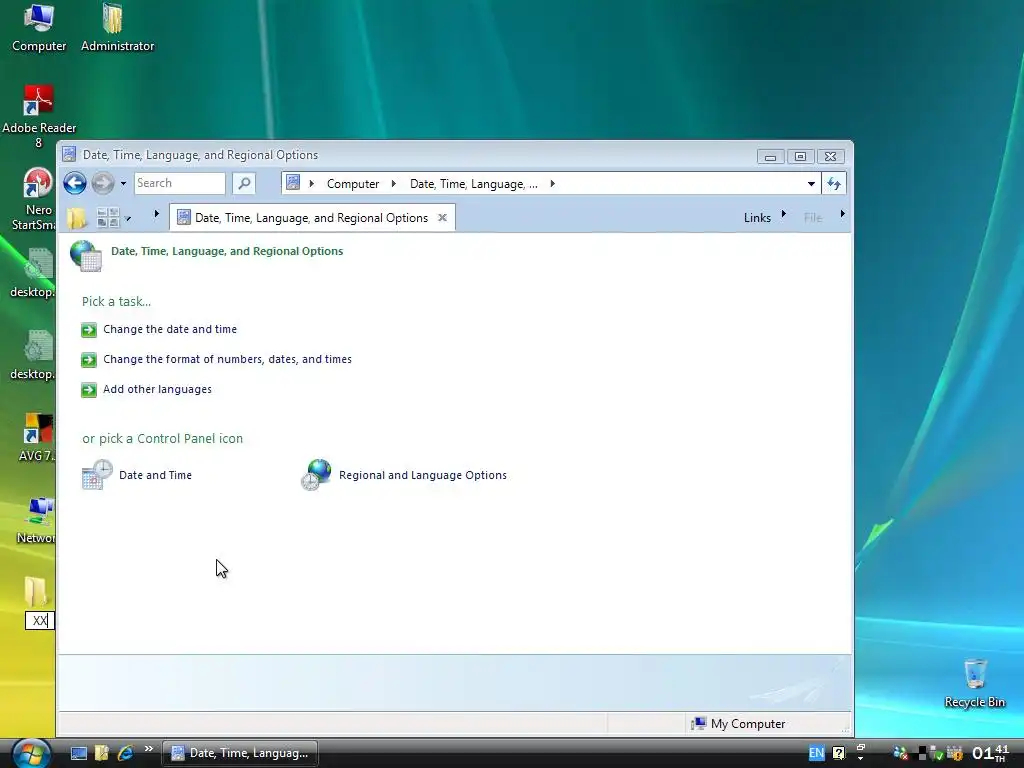This screenshot has width=1024, height=768.
Task: Click the globe calendar header icon
Action: pyautogui.click(x=86, y=255)
